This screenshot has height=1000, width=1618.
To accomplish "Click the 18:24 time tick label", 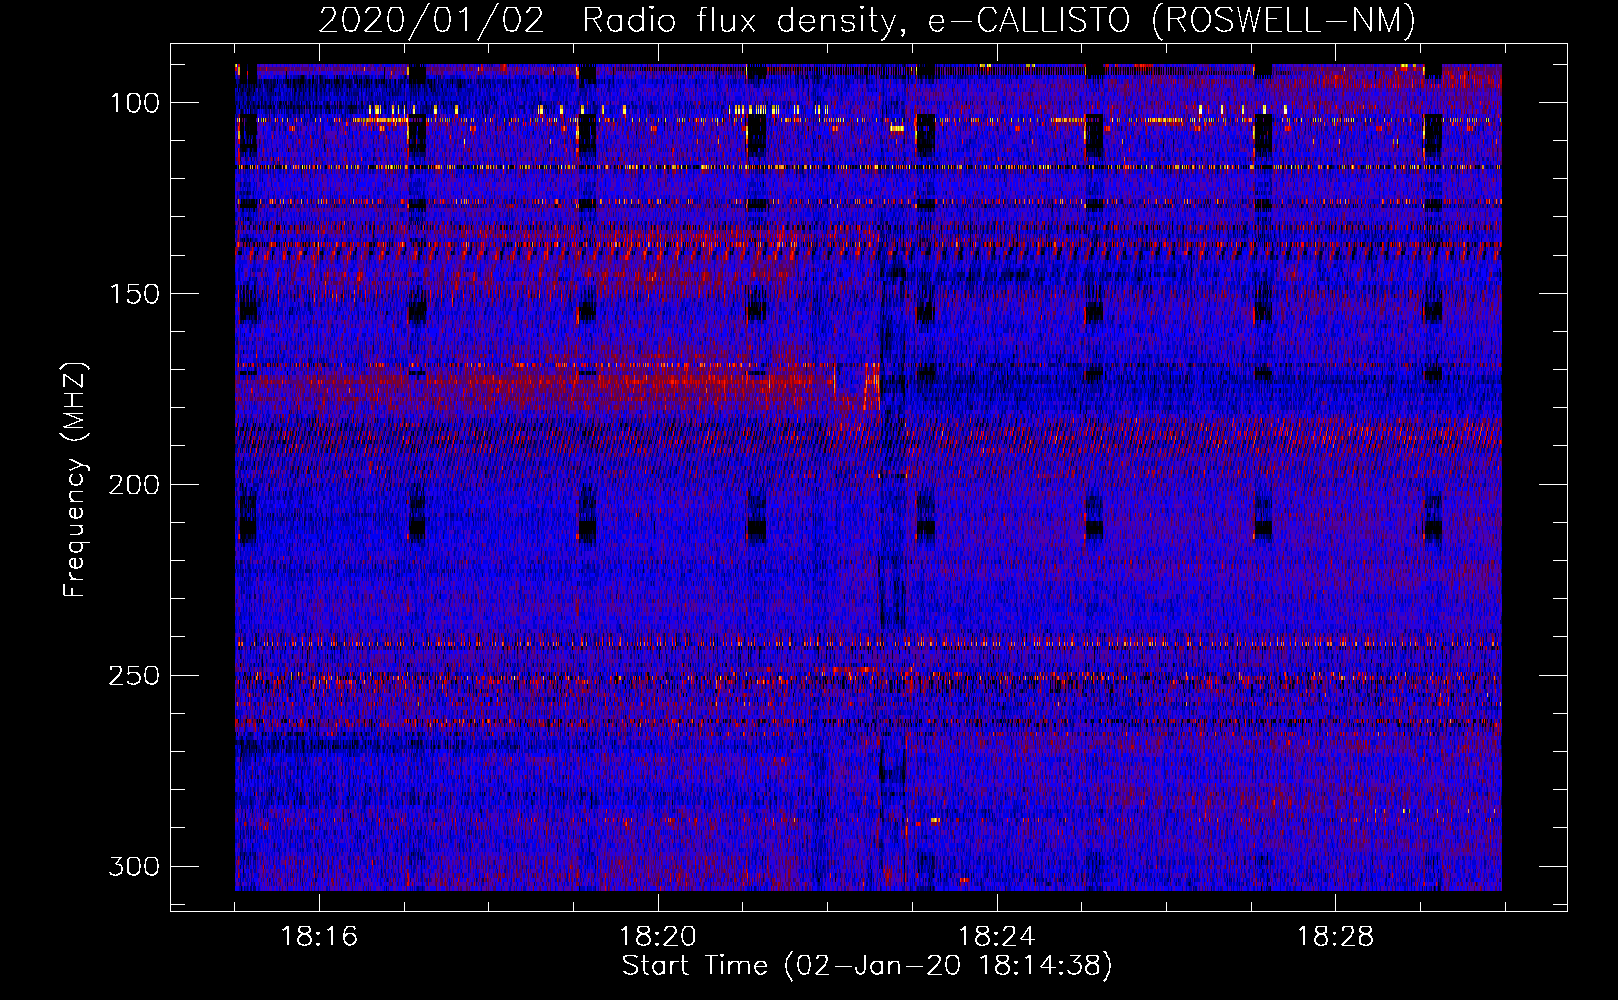I will (996, 937).
